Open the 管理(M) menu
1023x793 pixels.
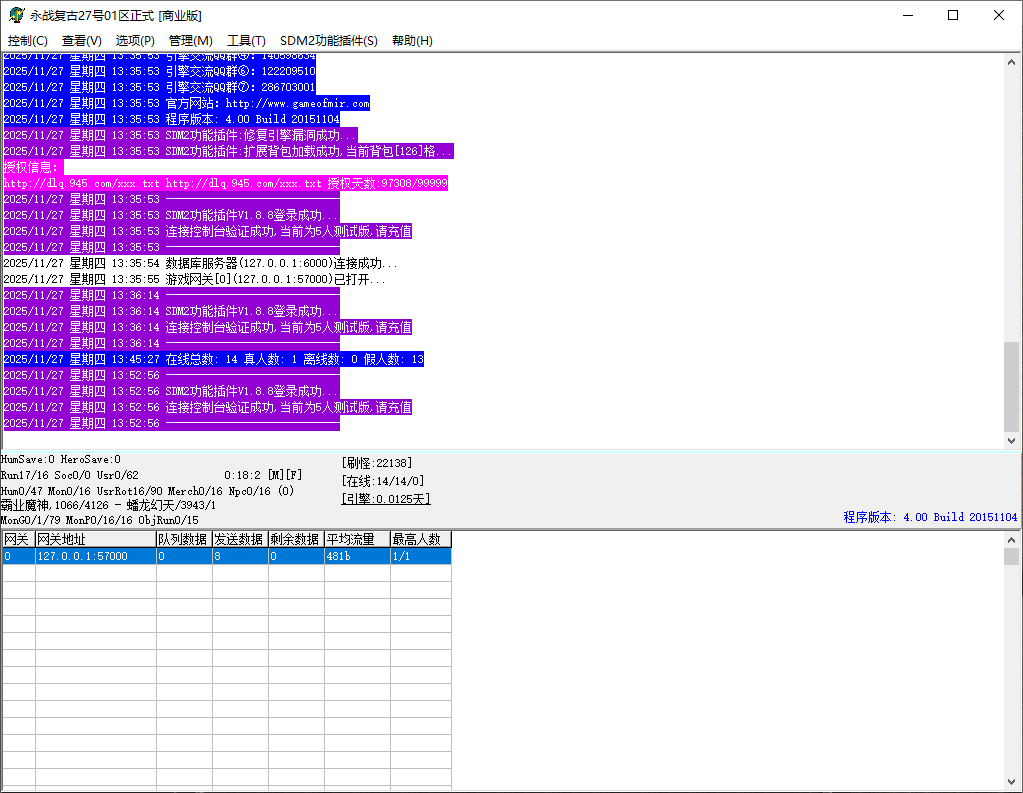point(190,41)
